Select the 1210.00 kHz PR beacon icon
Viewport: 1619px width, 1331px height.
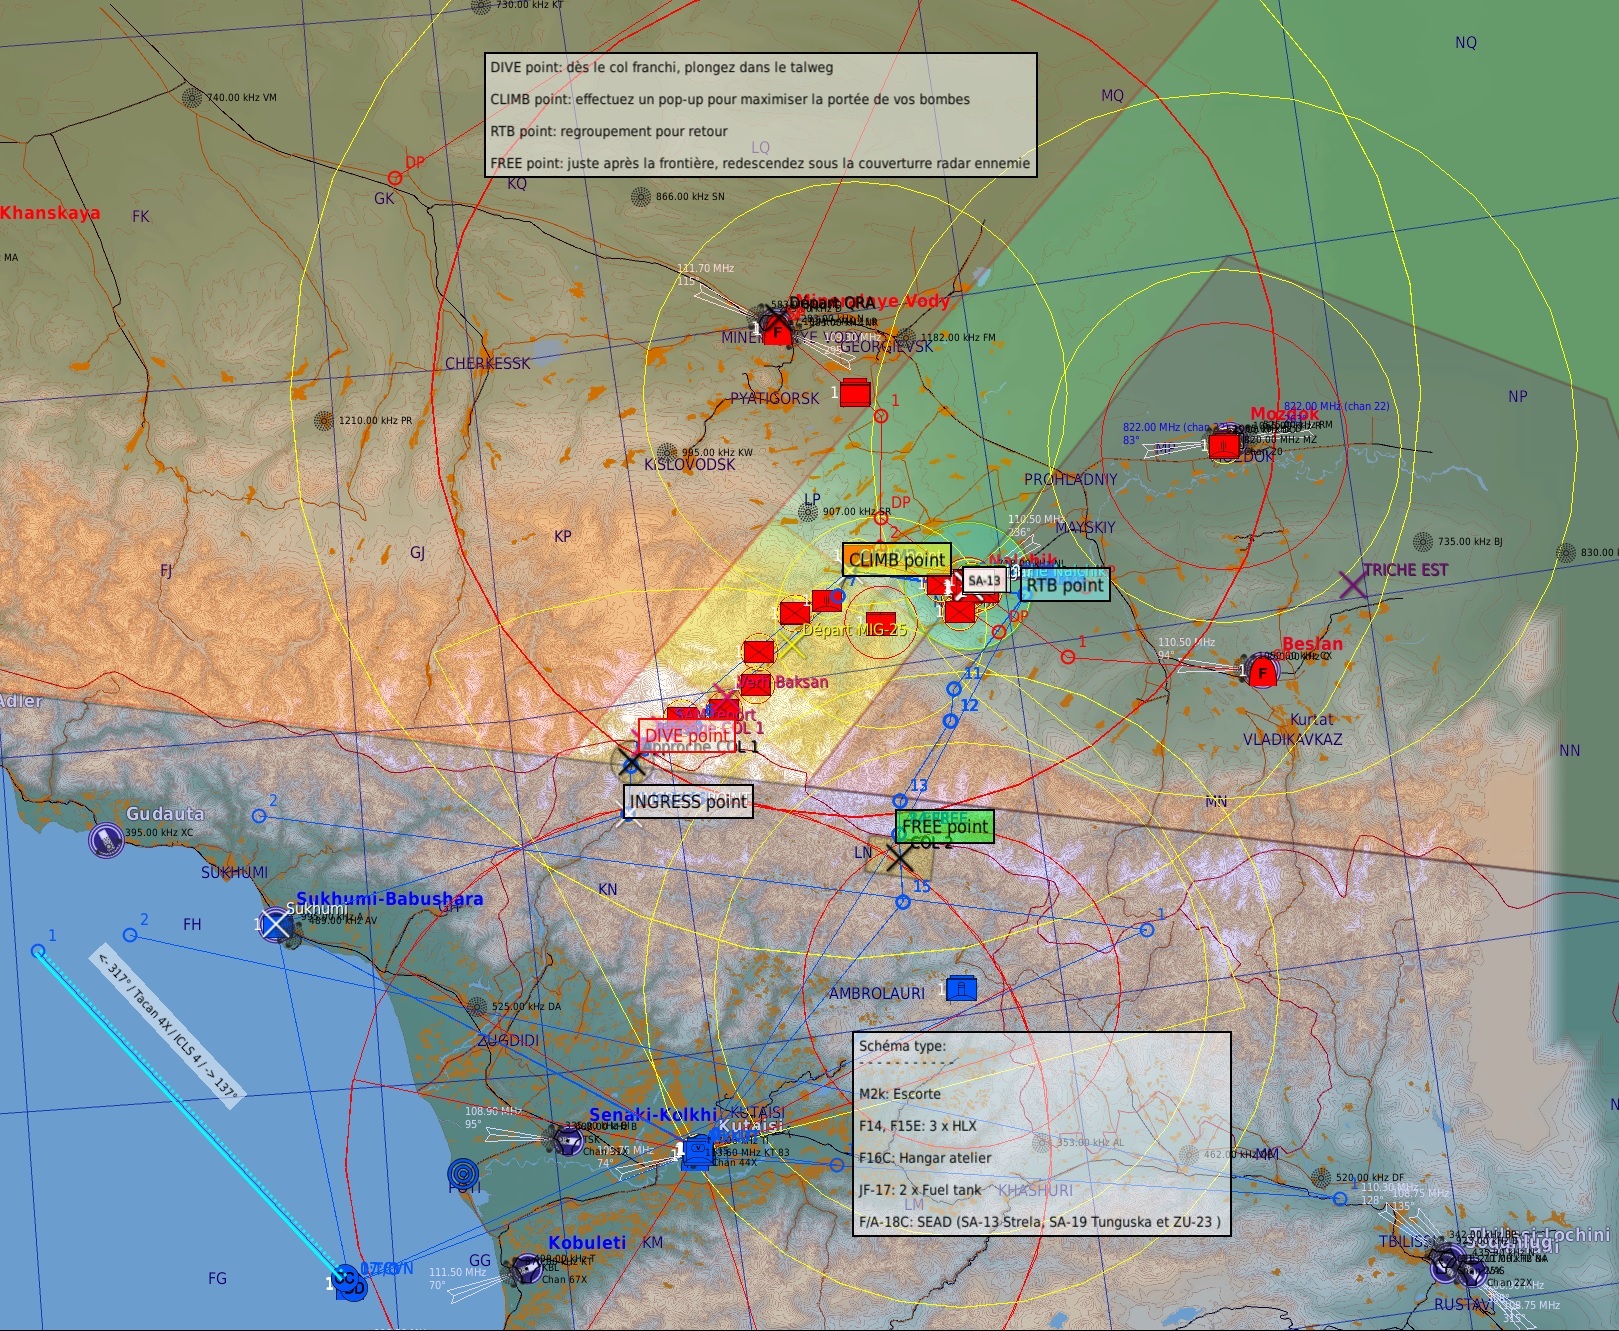[x=323, y=421]
